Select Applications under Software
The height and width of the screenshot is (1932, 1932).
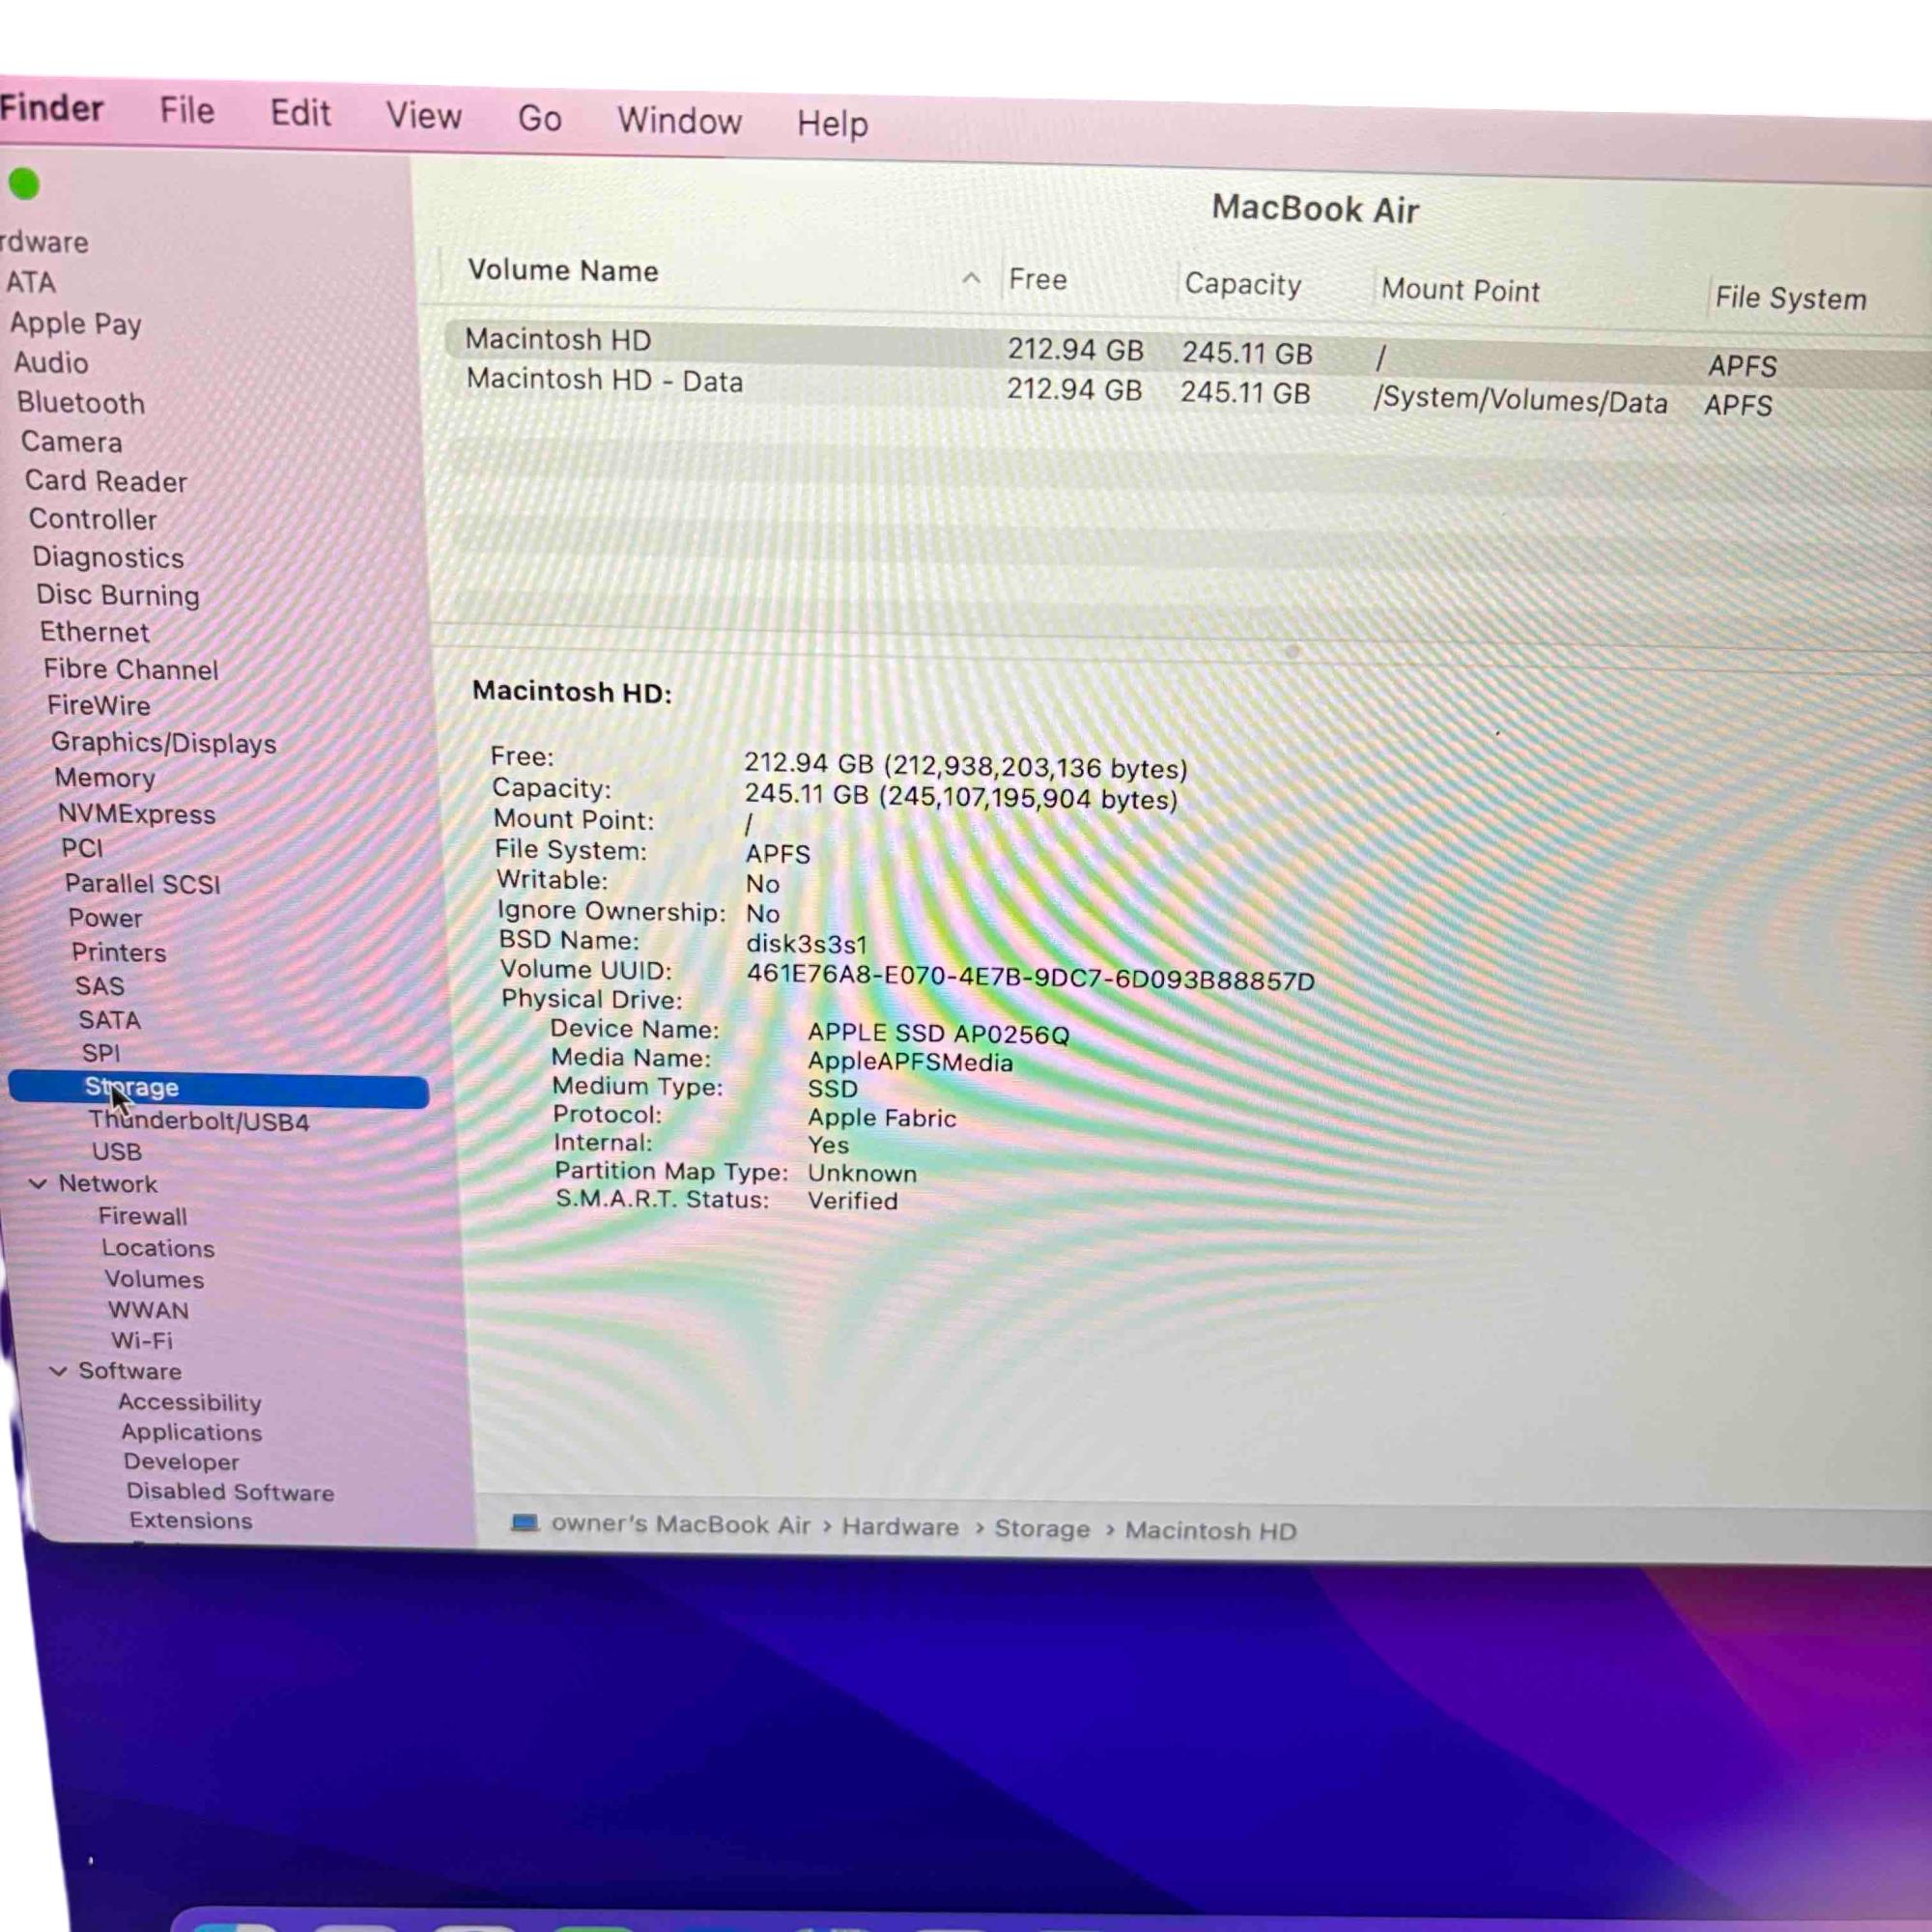(x=191, y=1432)
